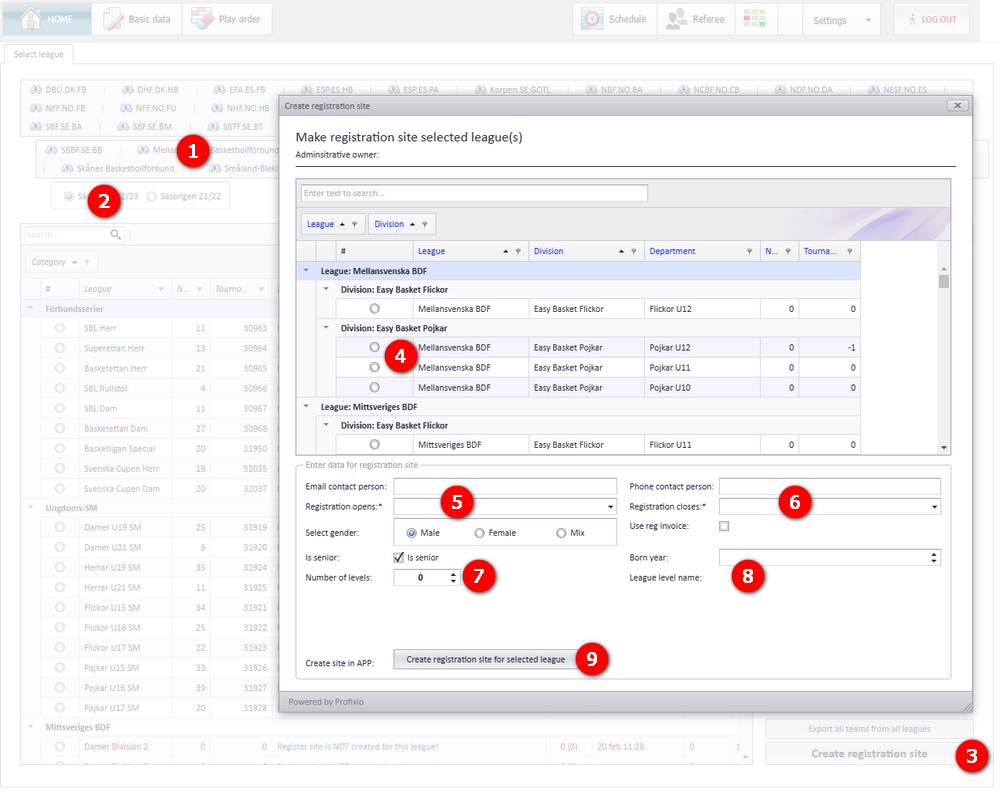Click filter icon on the Department column

(749, 252)
